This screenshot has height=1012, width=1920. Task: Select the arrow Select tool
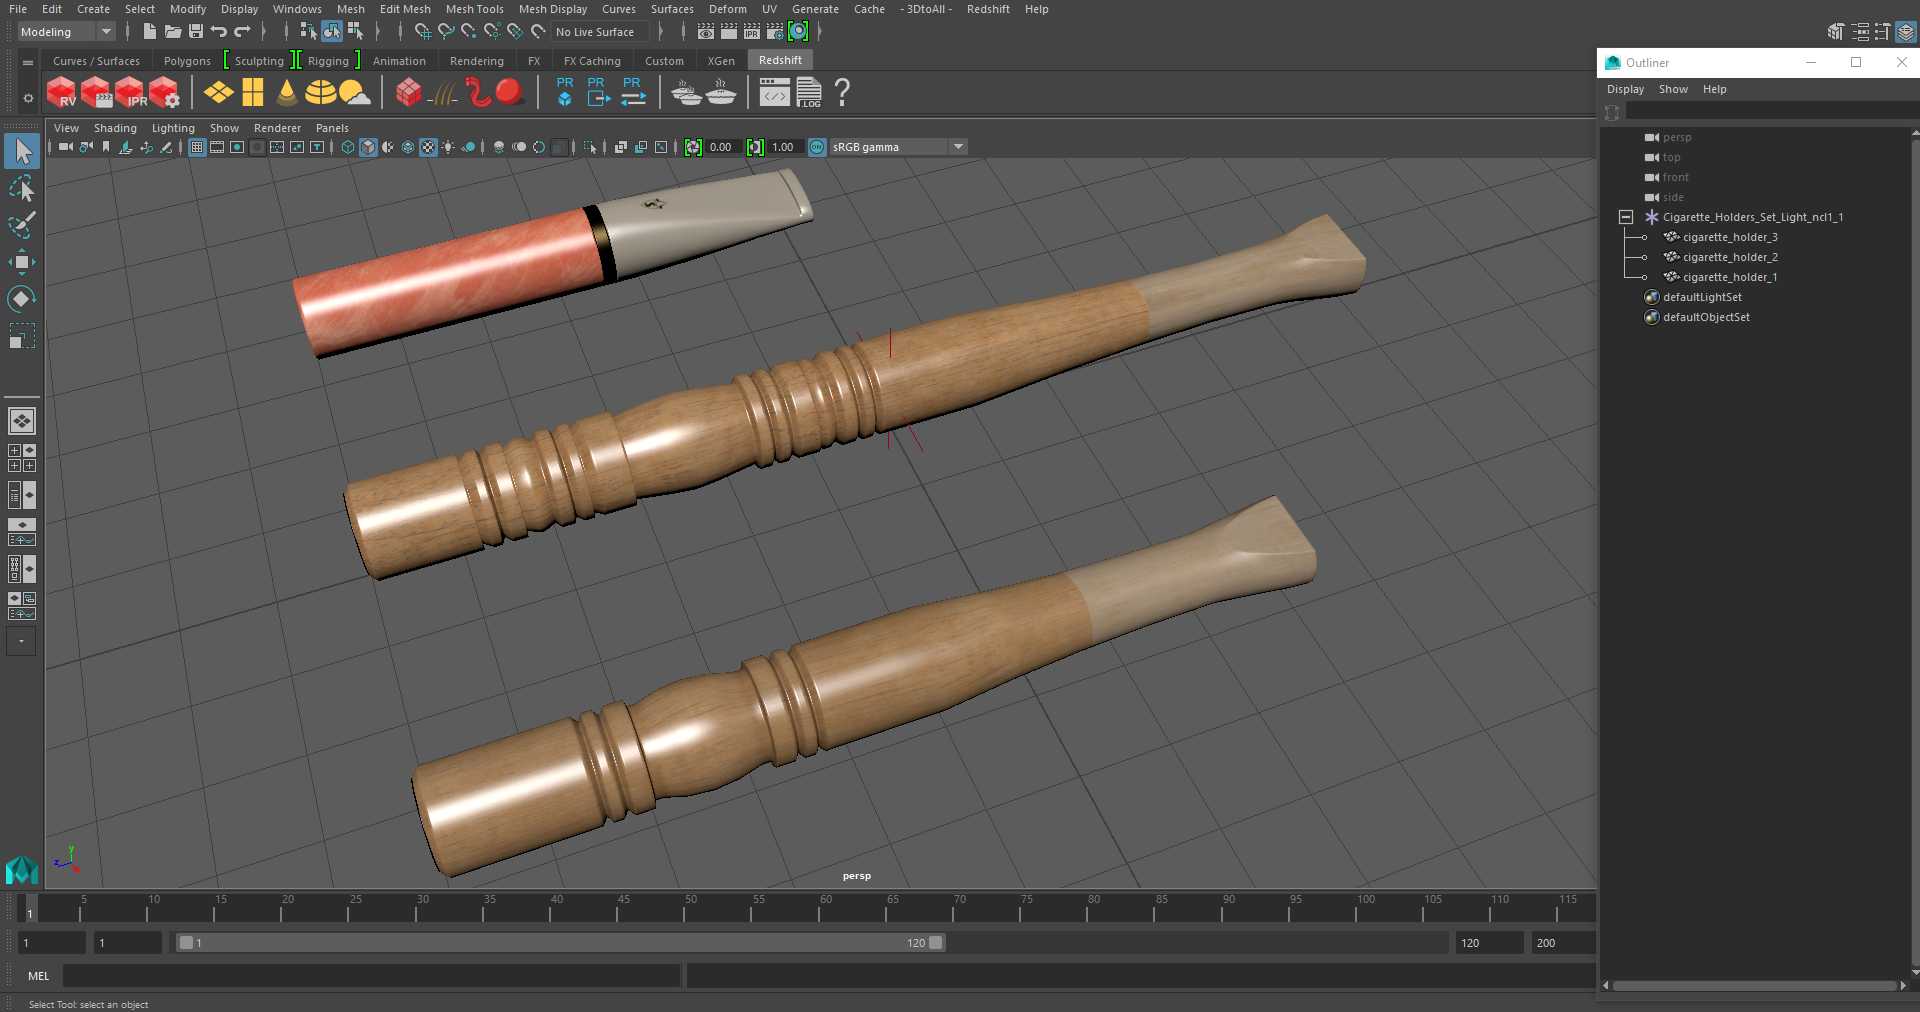[22, 152]
